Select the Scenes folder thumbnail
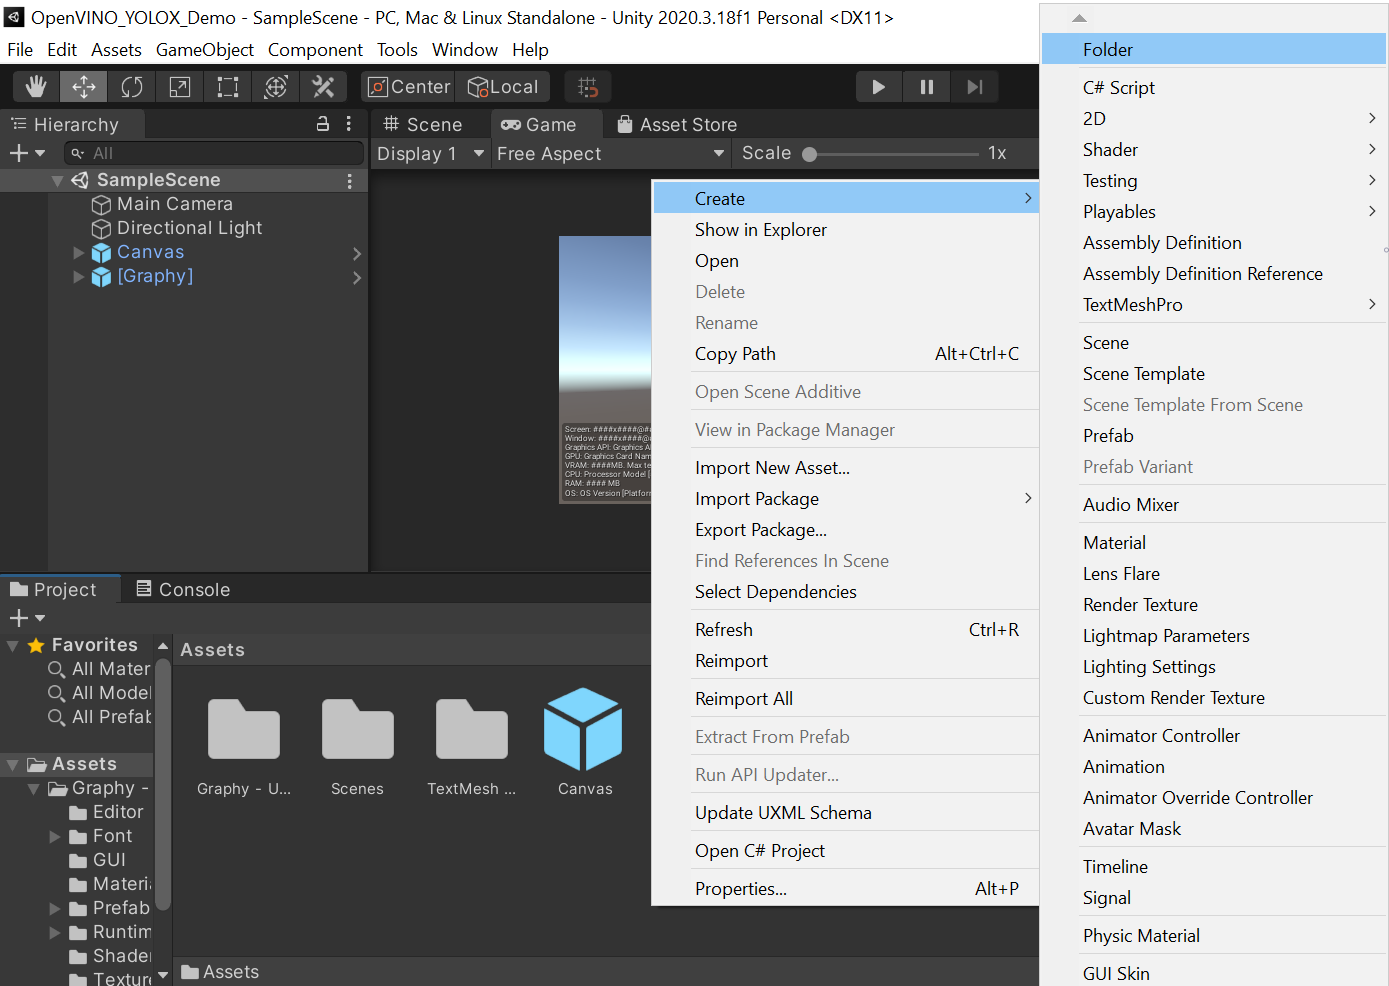Image resolution: width=1389 pixels, height=986 pixels. pyautogui.click(x=357, y=730)
